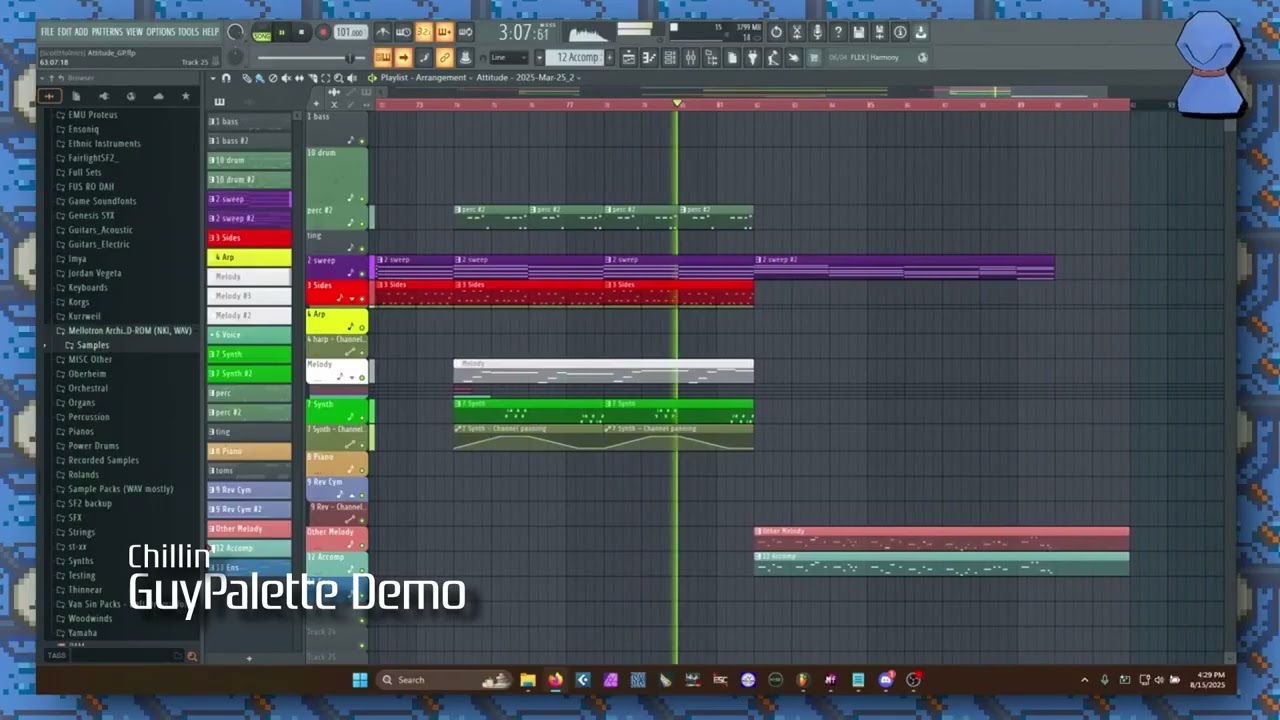Toggle the wait-for-input-to-start icon
Viewport: 1280px width, 720px height.
(403, 32)
